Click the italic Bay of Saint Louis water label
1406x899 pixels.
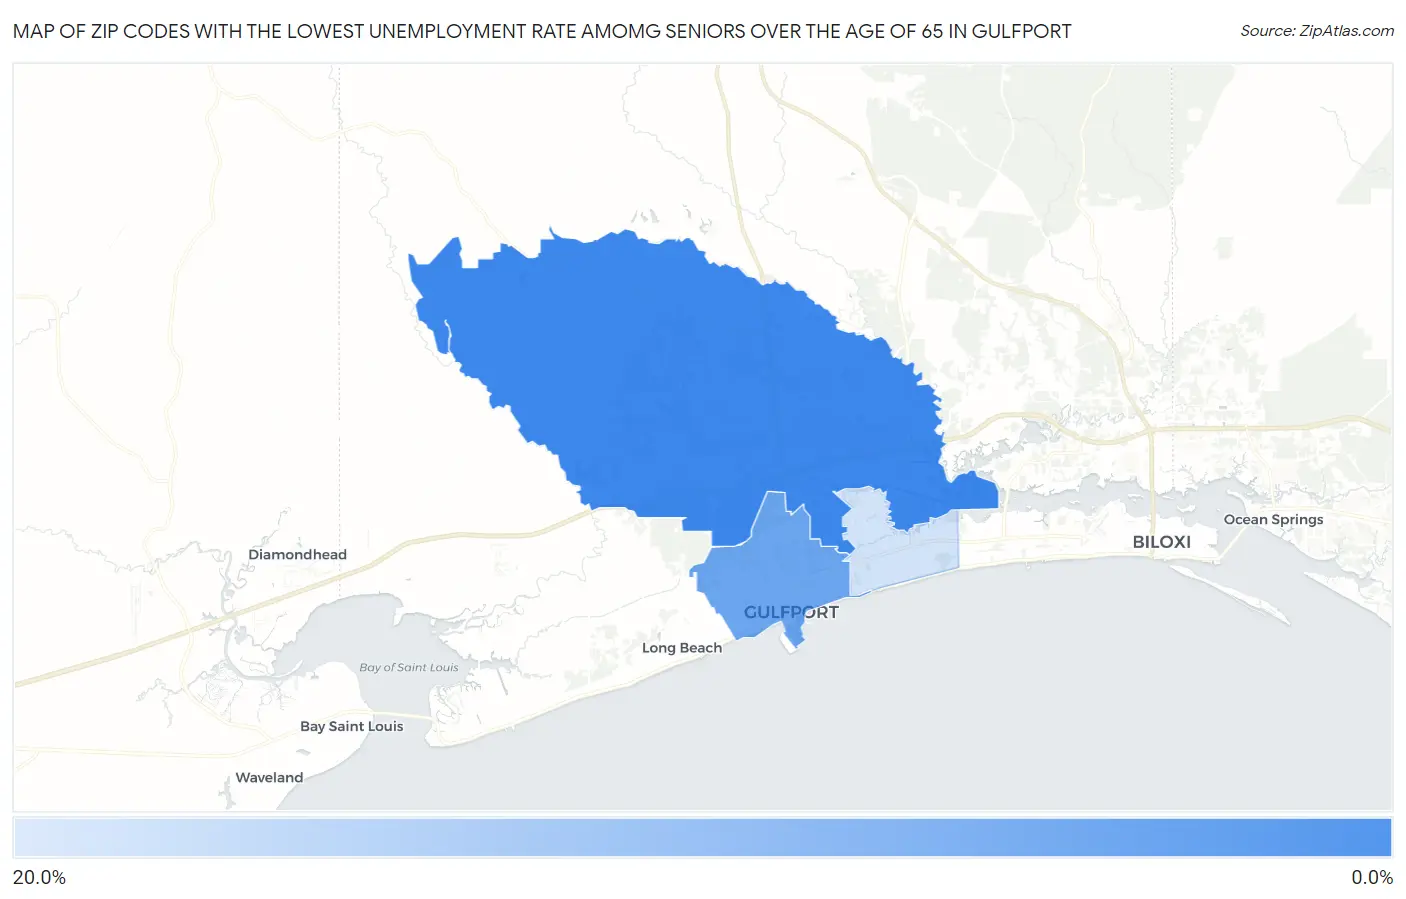point(409,668)
